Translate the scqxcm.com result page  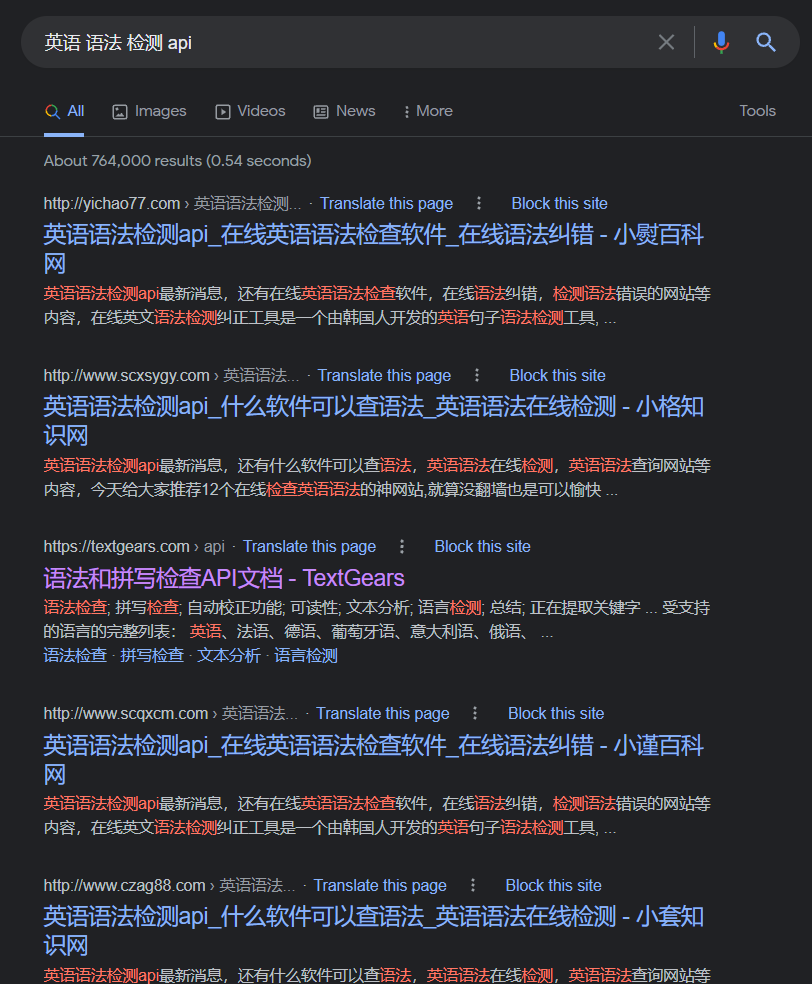(x=382, y=714)
